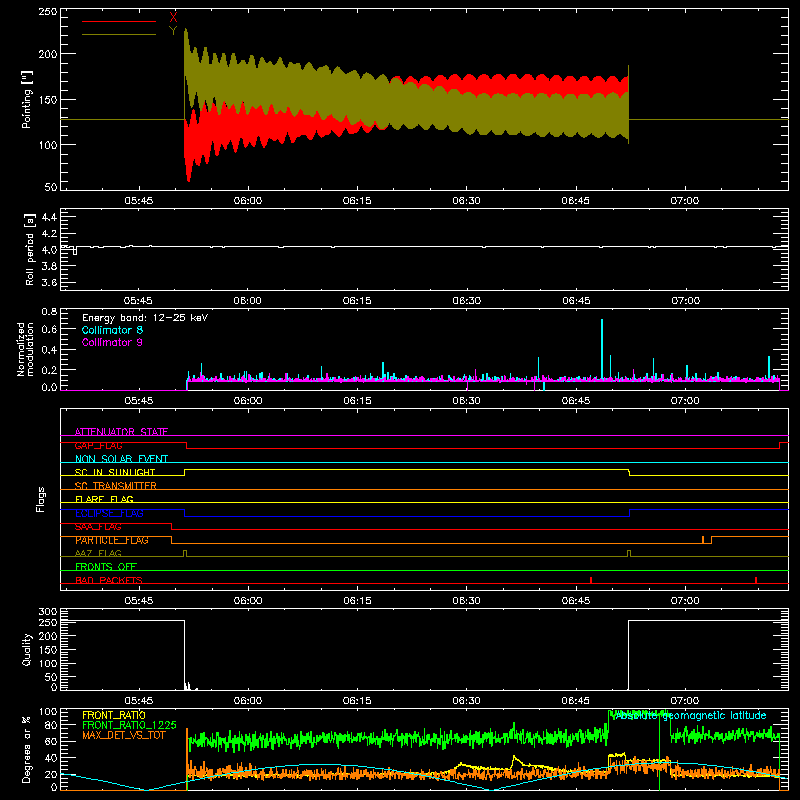Click the 05:45 label under the Quality plot
800x800 pixels.
pos(139,701)
